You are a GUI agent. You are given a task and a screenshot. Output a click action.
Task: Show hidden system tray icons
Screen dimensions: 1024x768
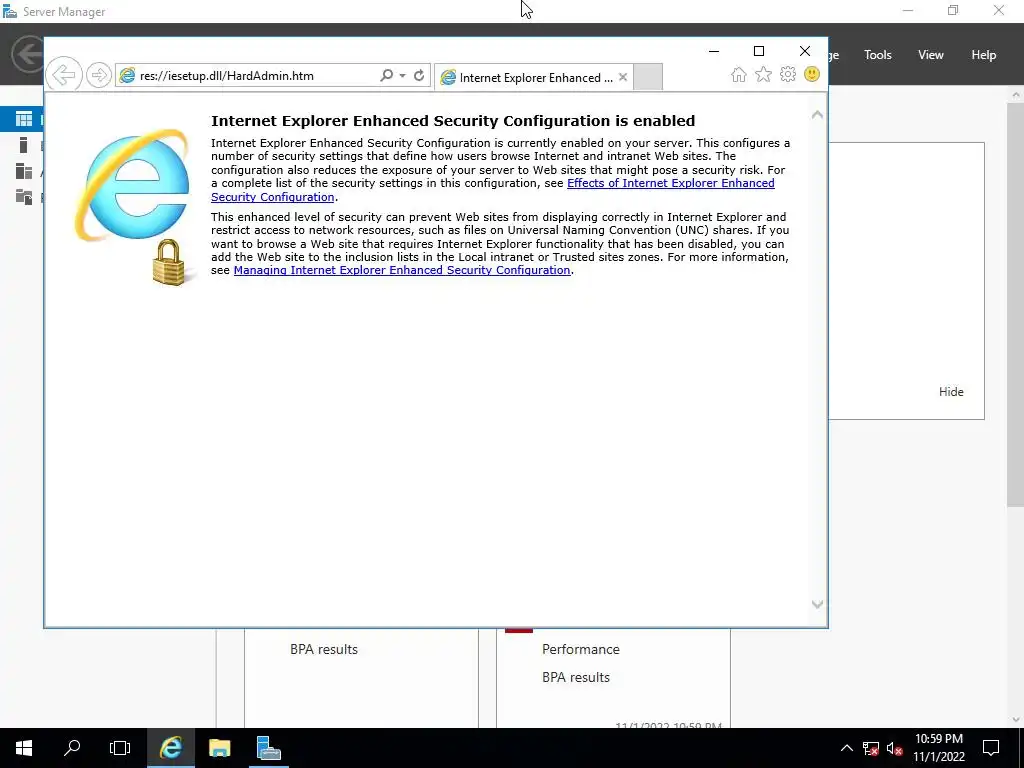coord(846,748)
